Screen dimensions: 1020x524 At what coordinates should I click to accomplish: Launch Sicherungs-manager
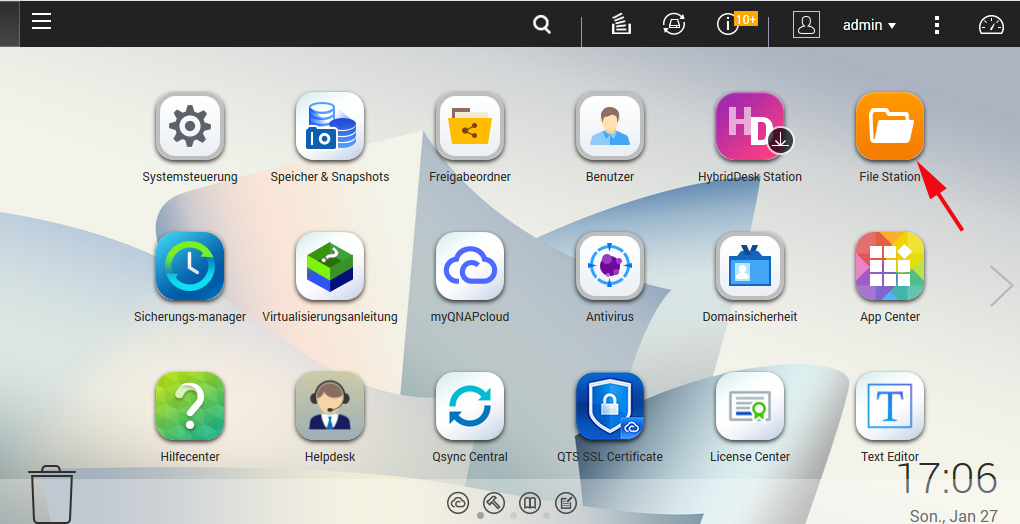click(x=190, y=266)
